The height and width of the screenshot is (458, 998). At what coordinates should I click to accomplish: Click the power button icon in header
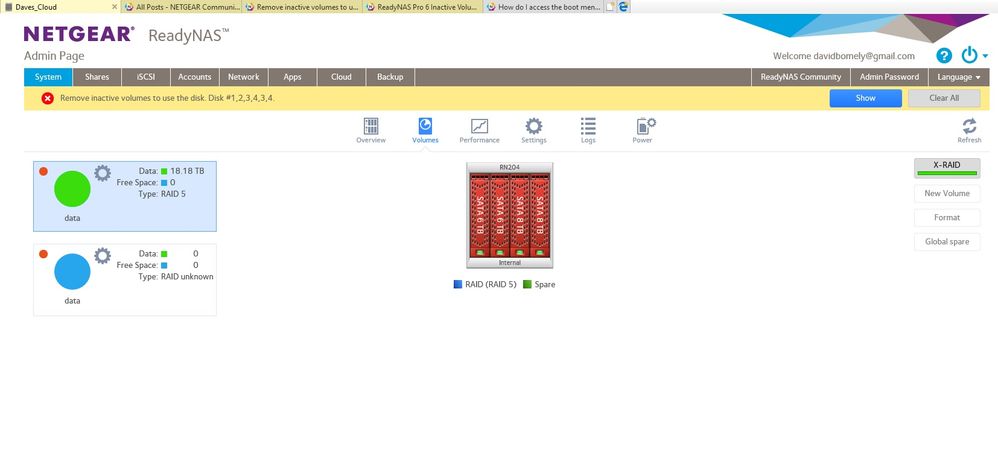tap(969, 55)
